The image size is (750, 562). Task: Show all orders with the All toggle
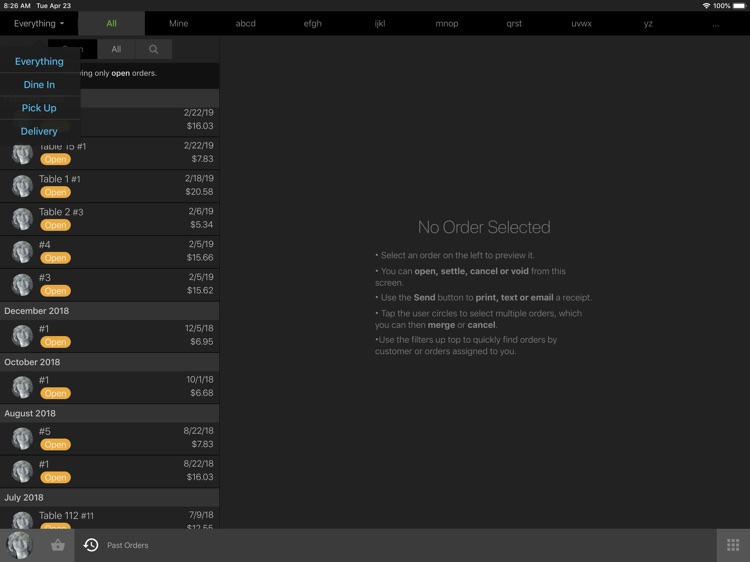116,49
